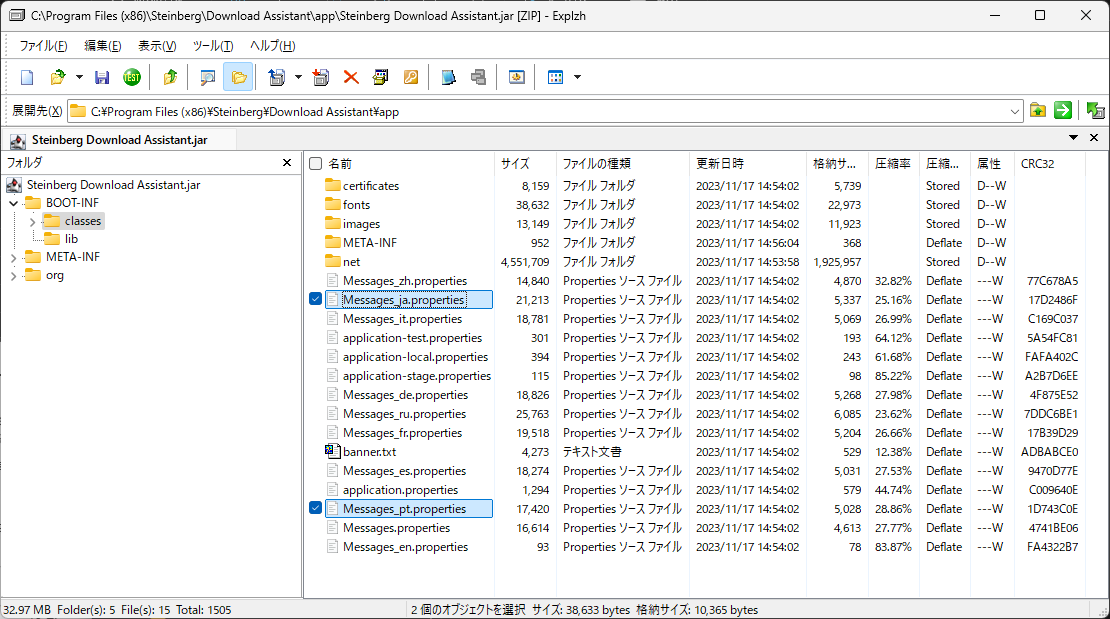Open the ツール(T) menu

(213, 45)
